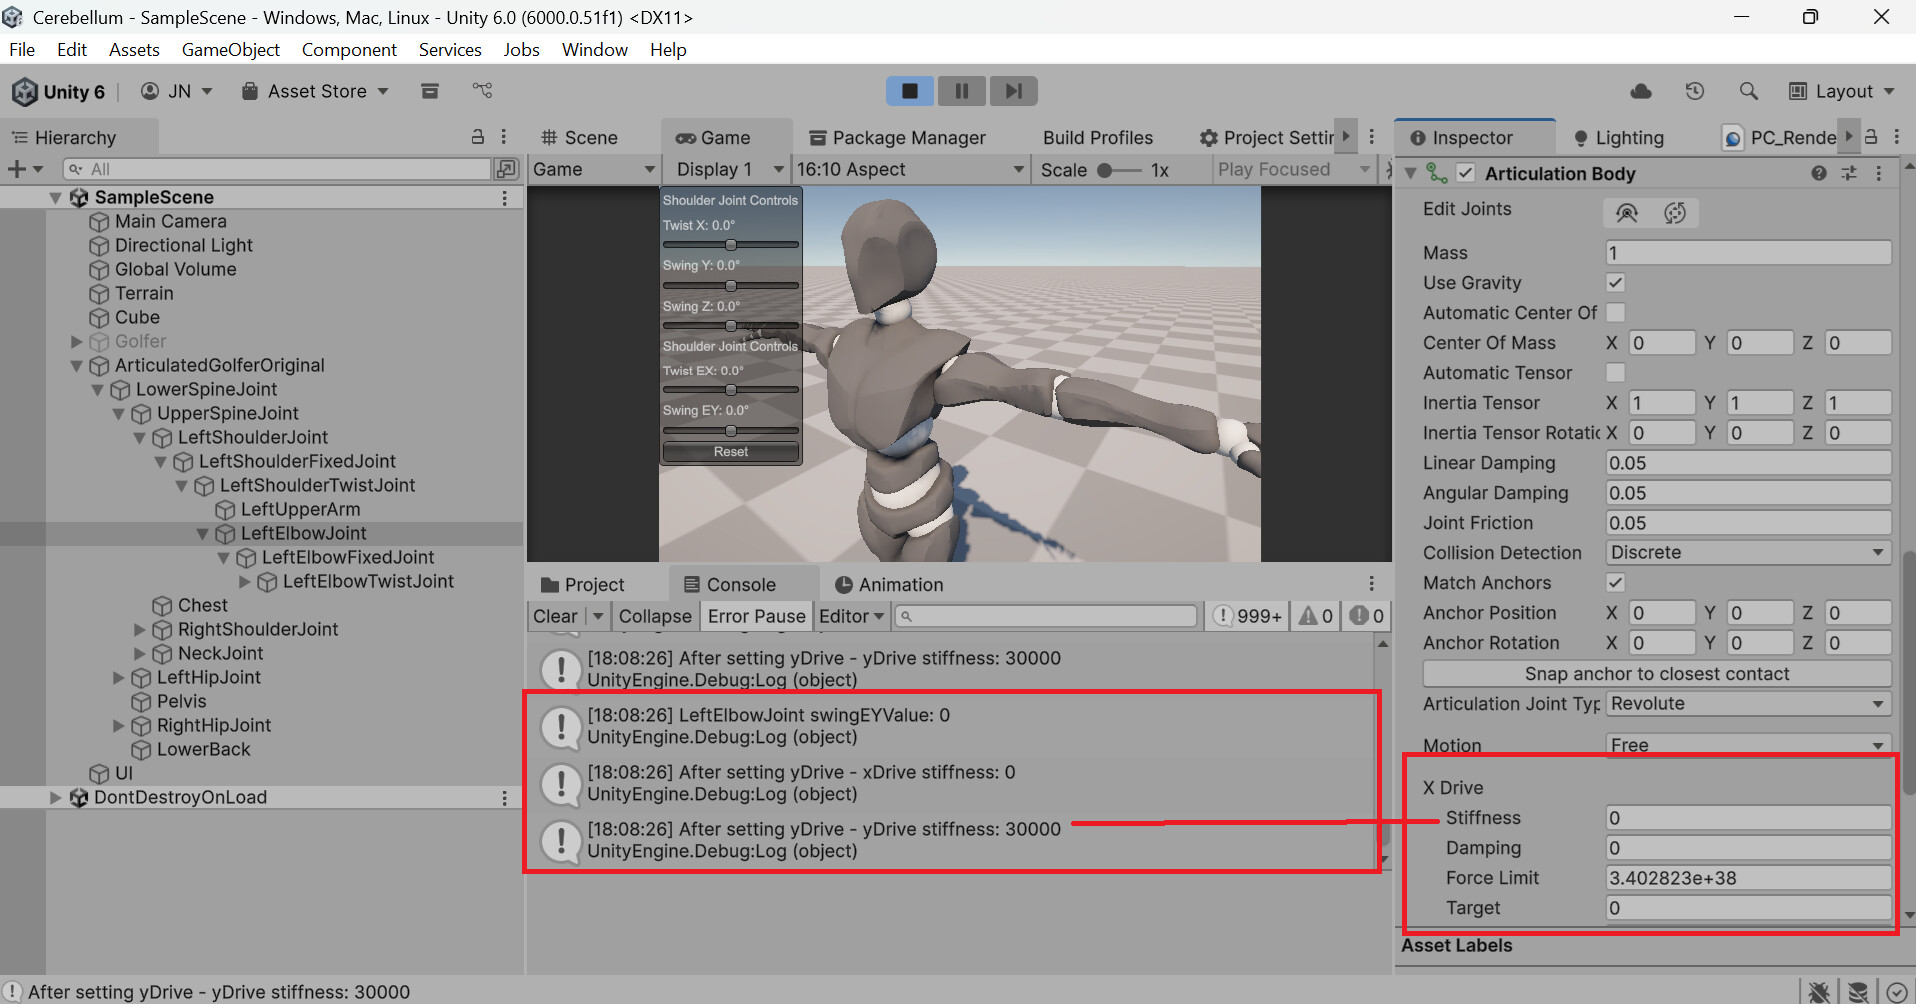The width and height of the screenshot is (1916, 1004).
Task: Open the Motion dropdown set to Free
Action: click(1746, 745)
